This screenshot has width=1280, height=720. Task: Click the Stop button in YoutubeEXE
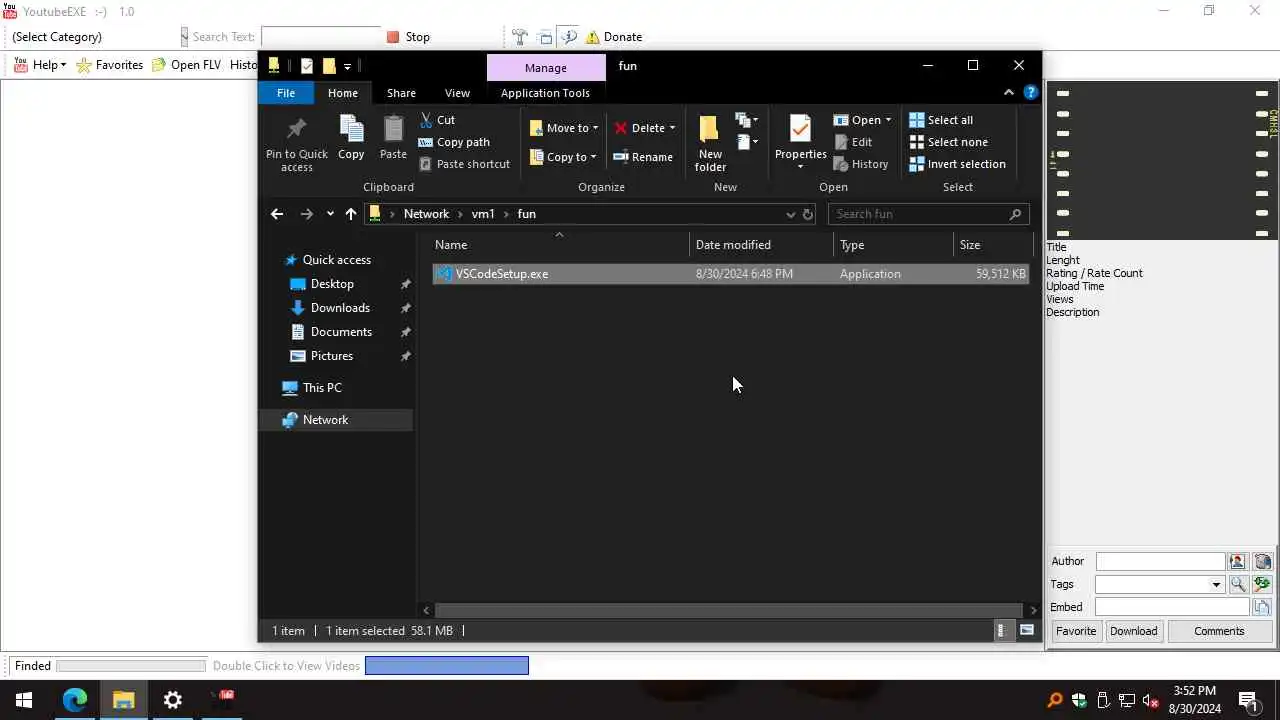408,37
